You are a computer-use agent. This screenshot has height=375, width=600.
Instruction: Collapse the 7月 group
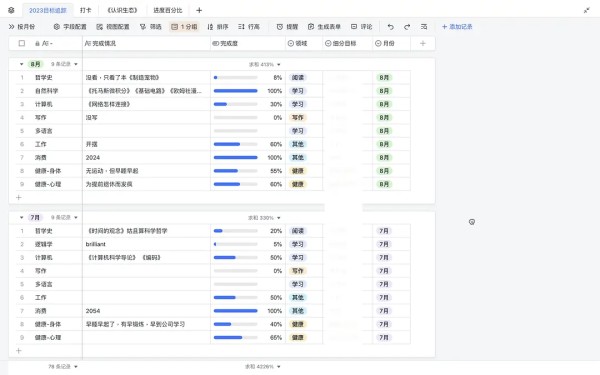21,217
